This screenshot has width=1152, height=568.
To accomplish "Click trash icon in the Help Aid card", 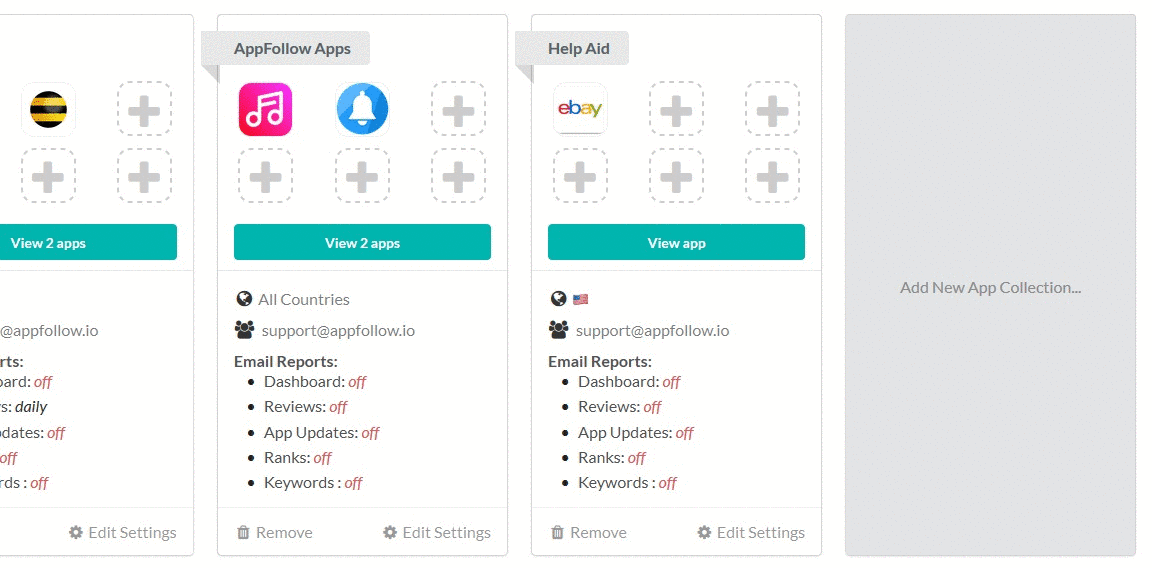I will click(558, 532).
